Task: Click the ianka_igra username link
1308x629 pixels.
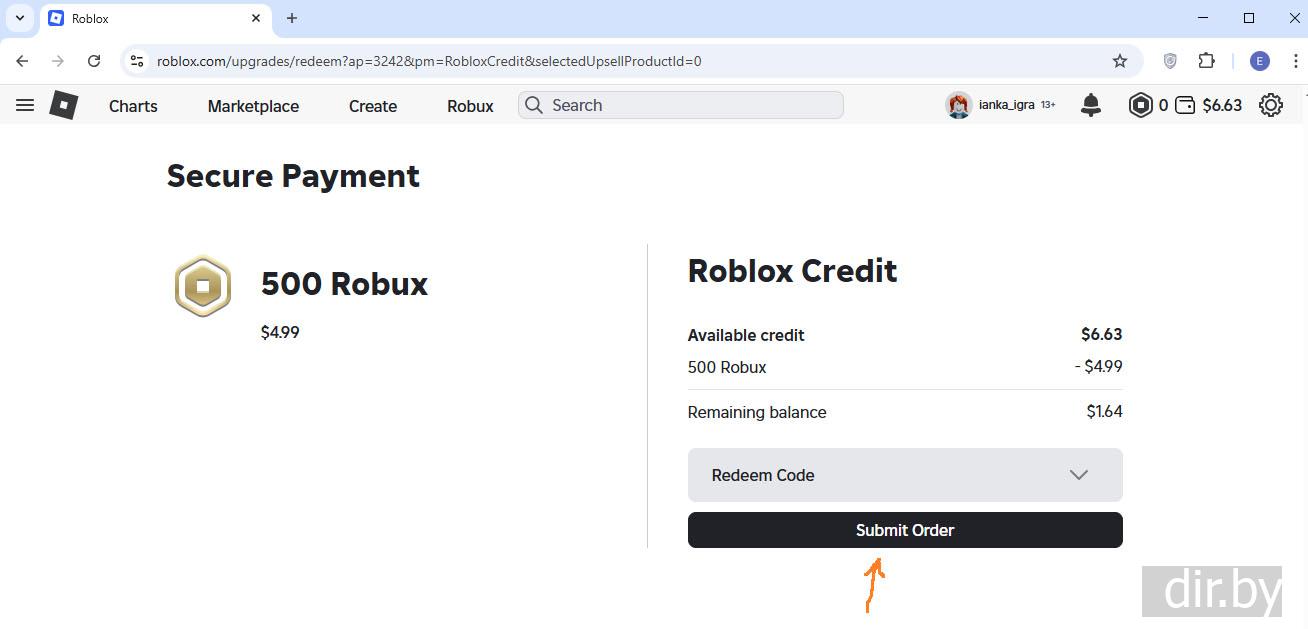Action: [x=1007, y=105]
